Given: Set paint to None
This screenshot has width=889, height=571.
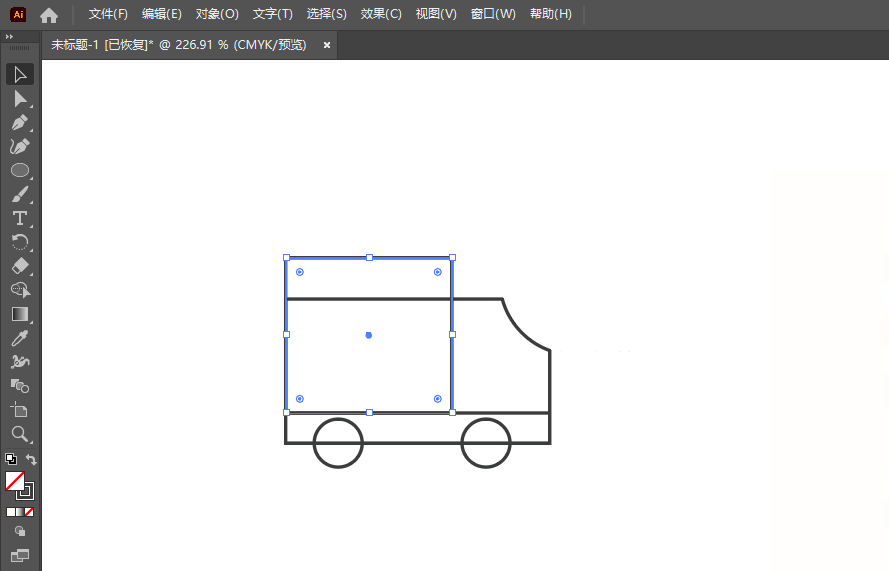Looking at the screenshot, I should click(29, 512).
